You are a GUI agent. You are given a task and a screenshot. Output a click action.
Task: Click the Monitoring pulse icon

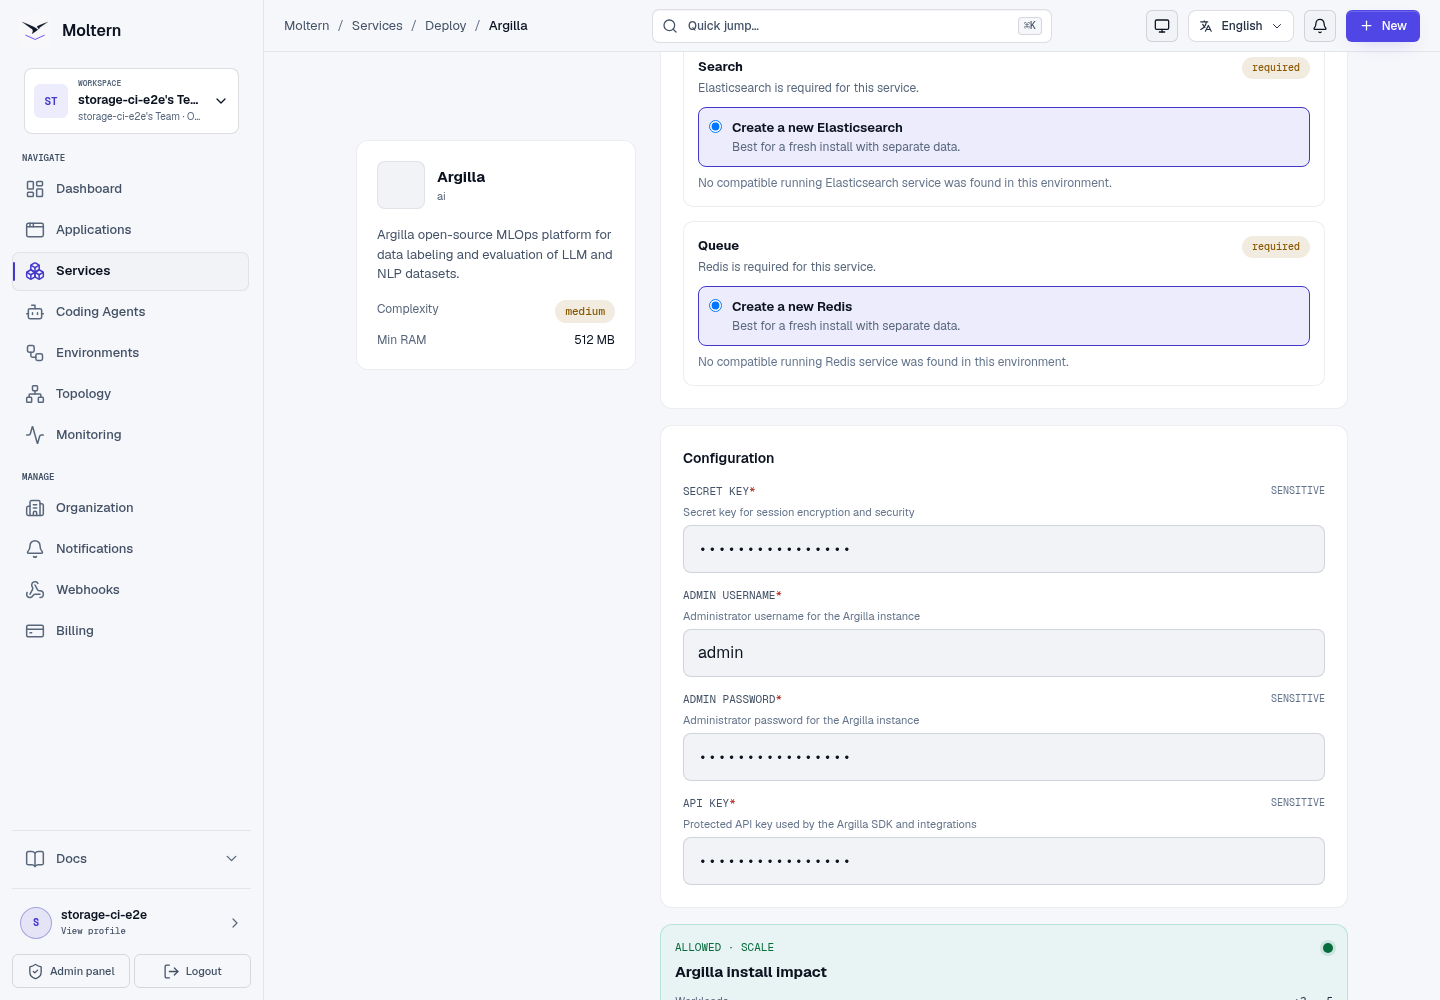click(x=35, y=435)
